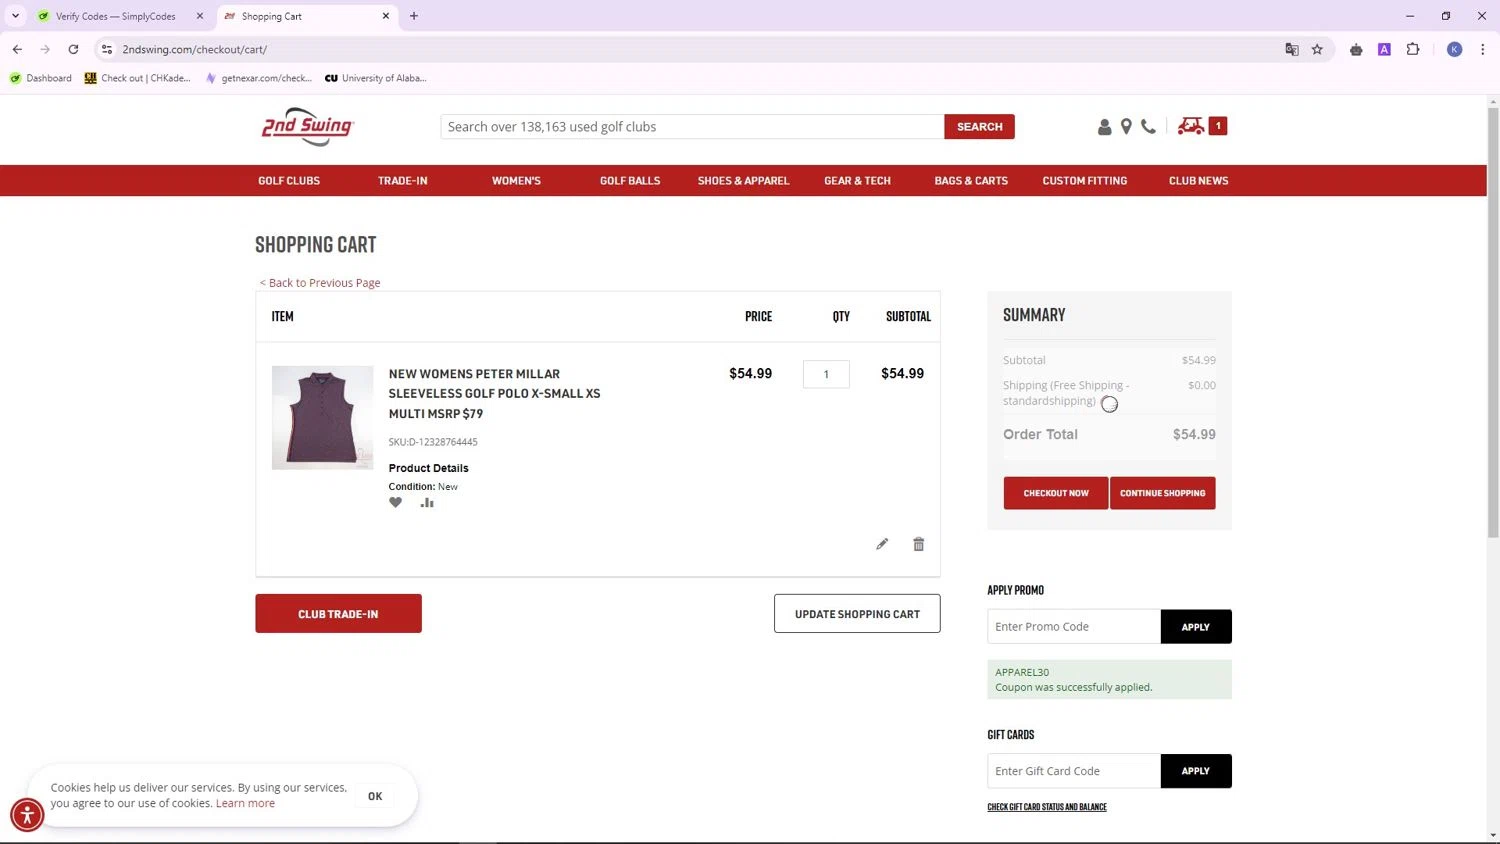The height and width of the screenshot is (844, 1500).
Task: Open University of Alabama bookmark
Action: (x=375, y=78)
